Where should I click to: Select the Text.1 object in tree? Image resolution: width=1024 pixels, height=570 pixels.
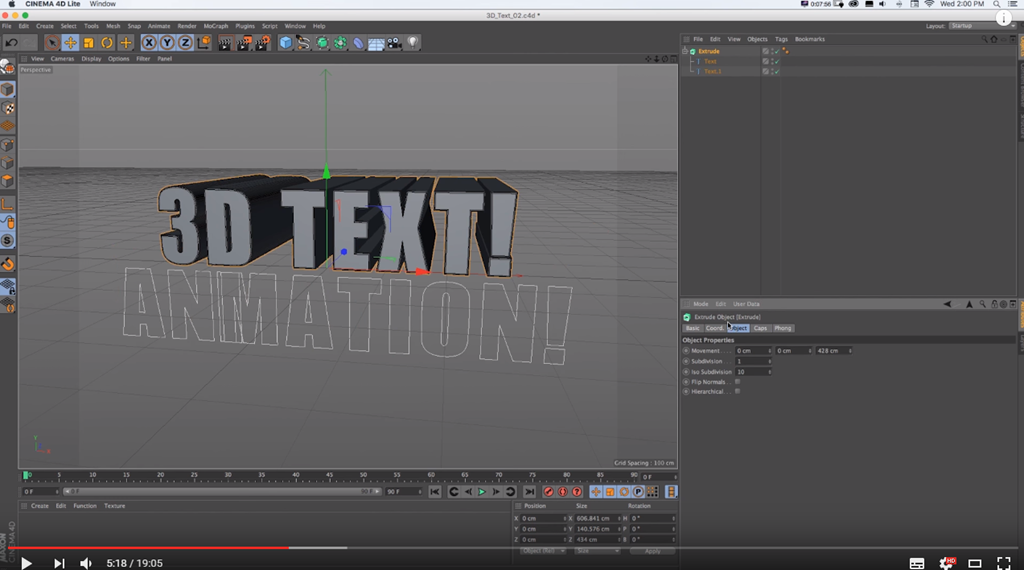click(712, 71)
